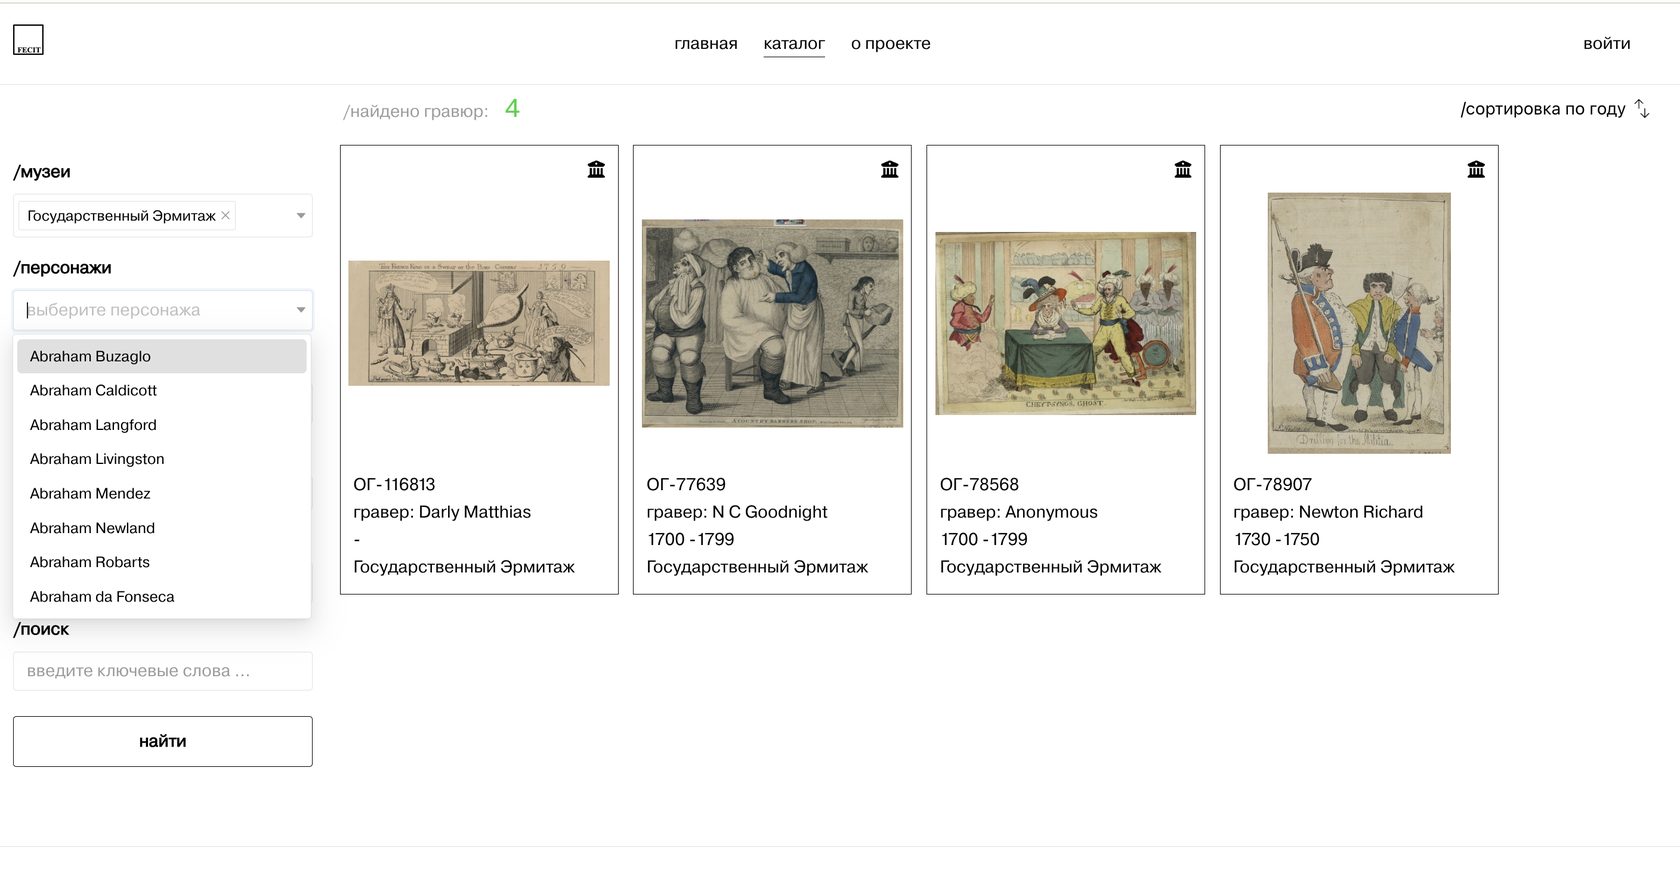The width and height of the screenshot is (1680, 873).
Task: Click the museum icon on card ОГ-116813
Action: pos(596,169)
